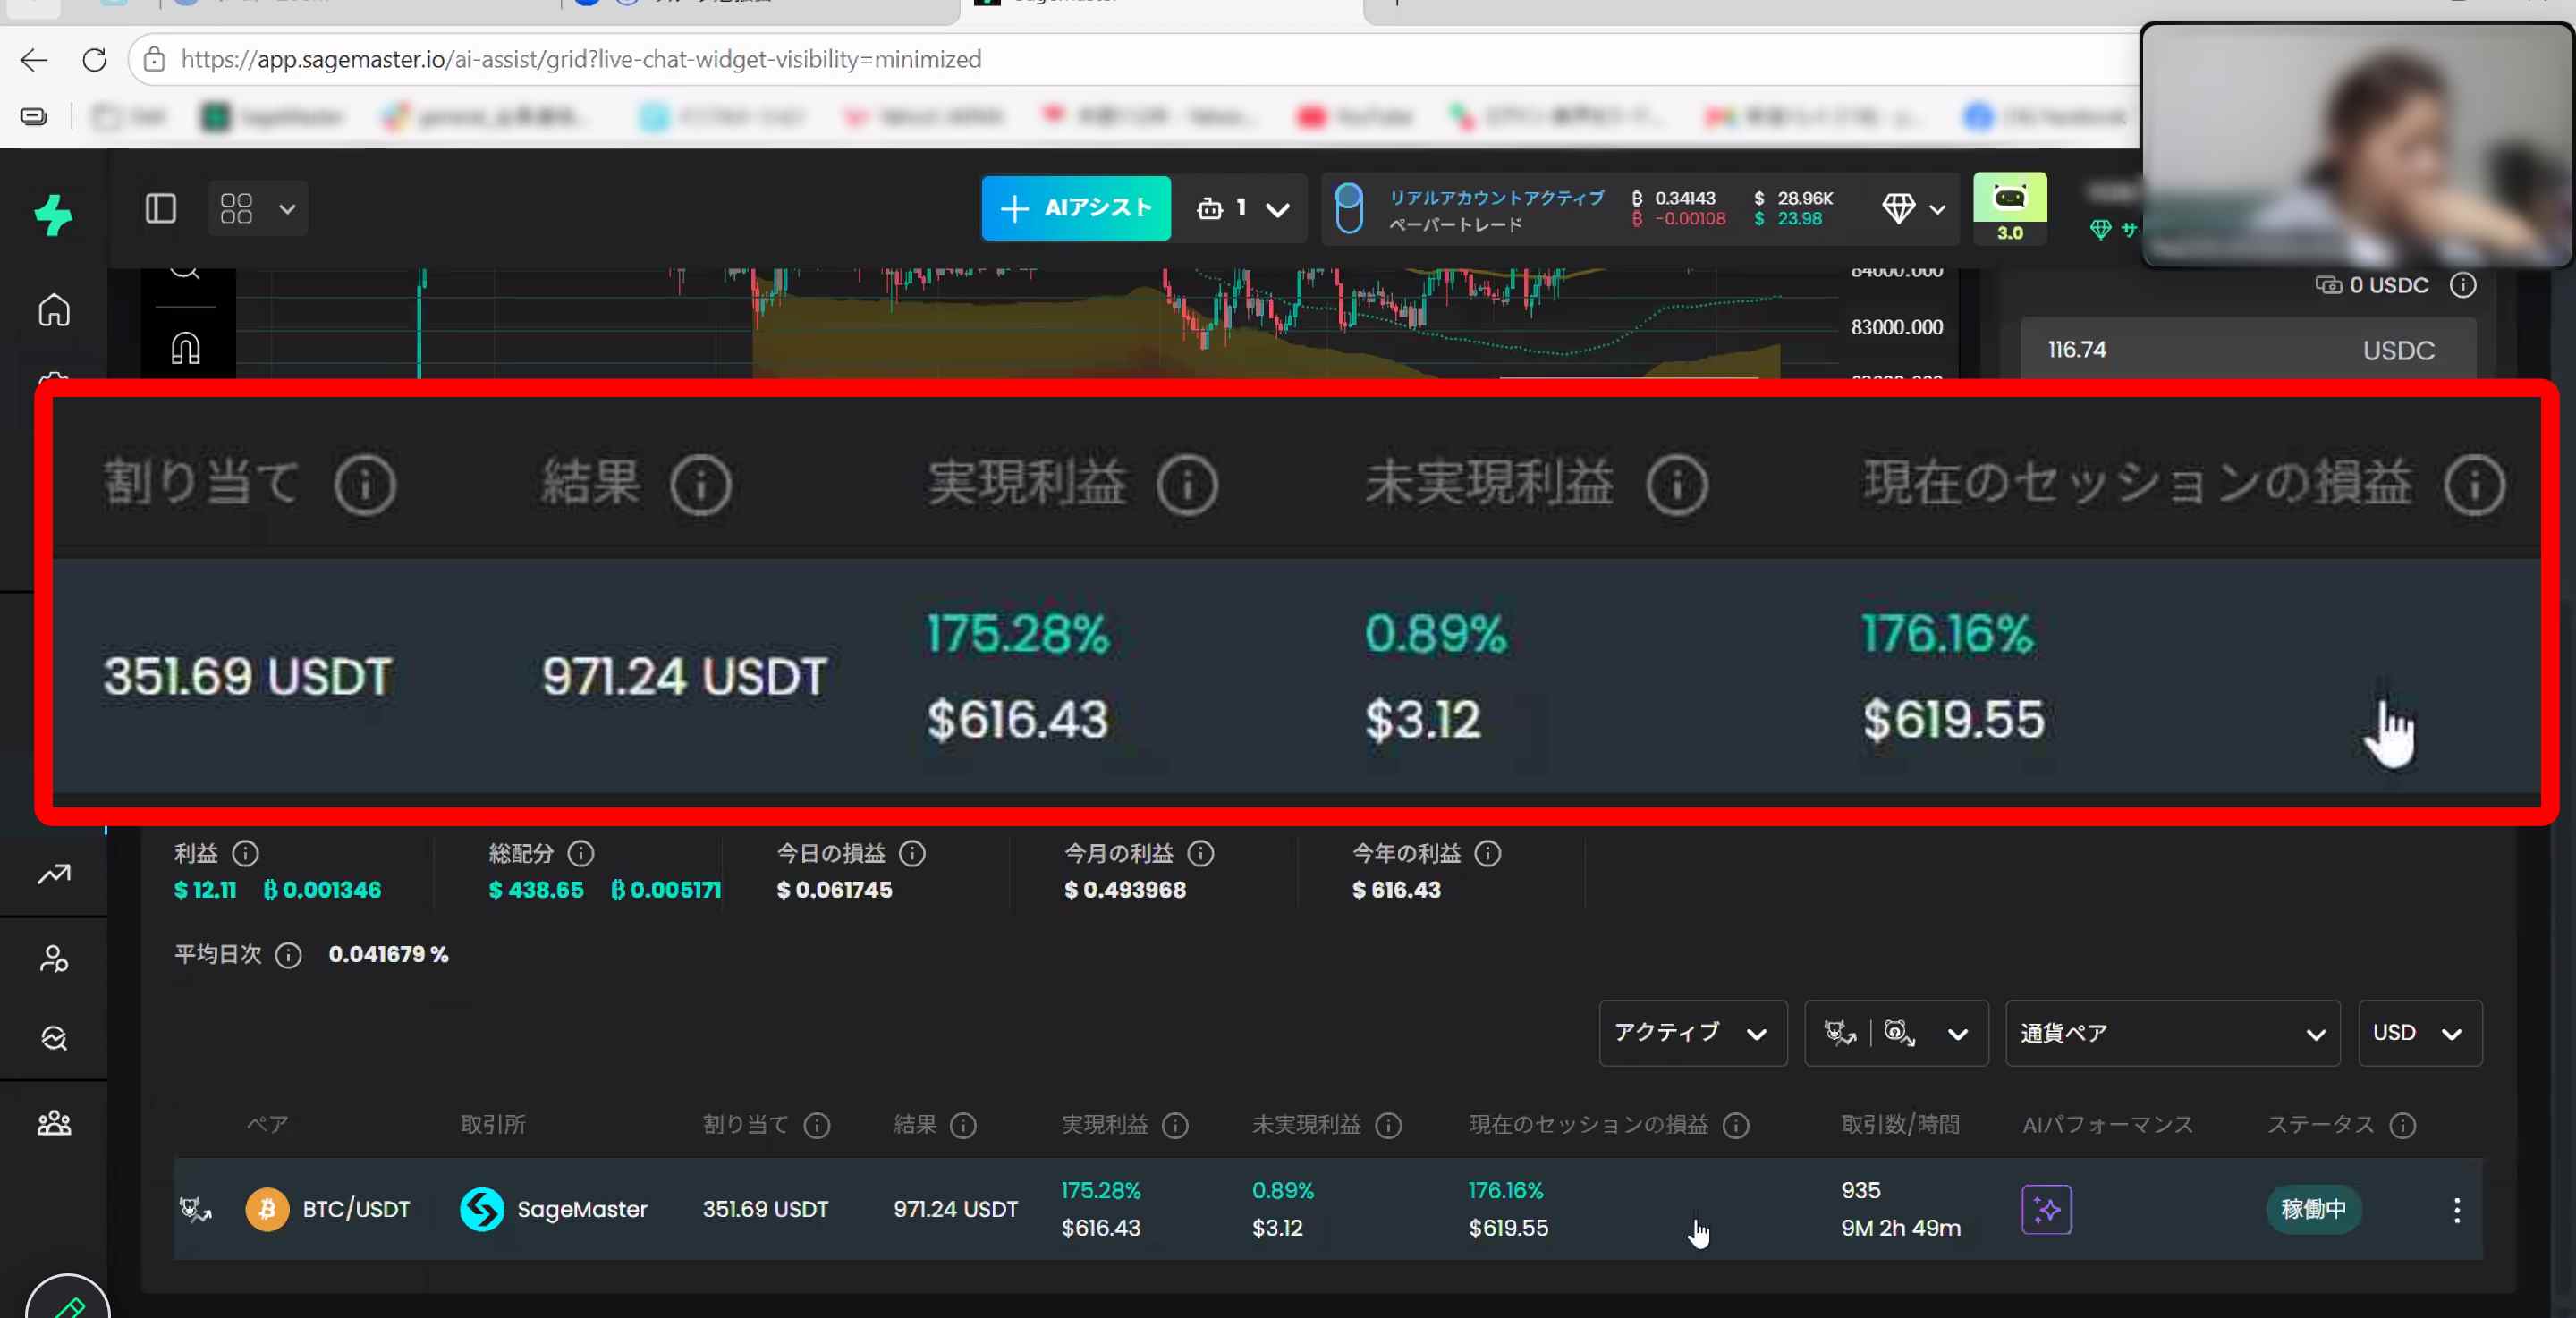Open the diamond plan dropdown
The image size is (2576, 1318).
point(1913,208)
